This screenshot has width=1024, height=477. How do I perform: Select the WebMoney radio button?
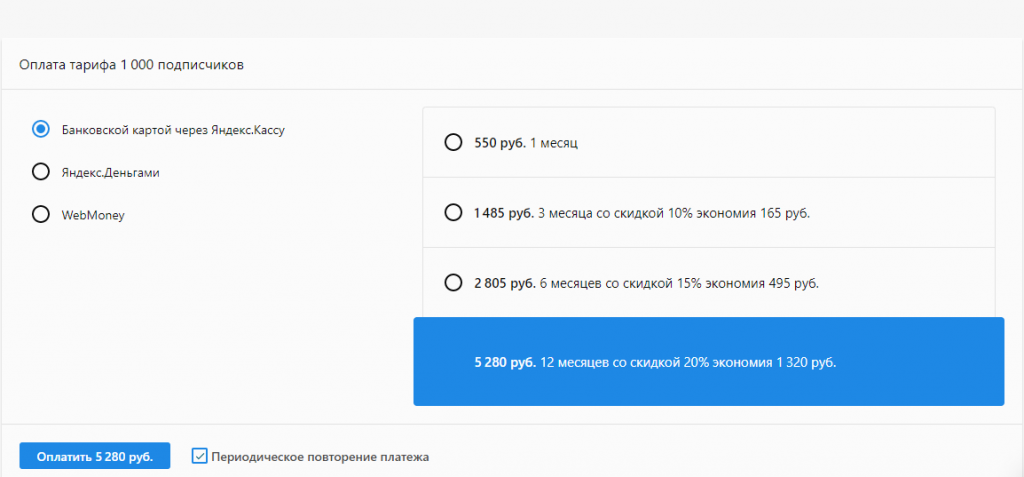coord(41,214)
